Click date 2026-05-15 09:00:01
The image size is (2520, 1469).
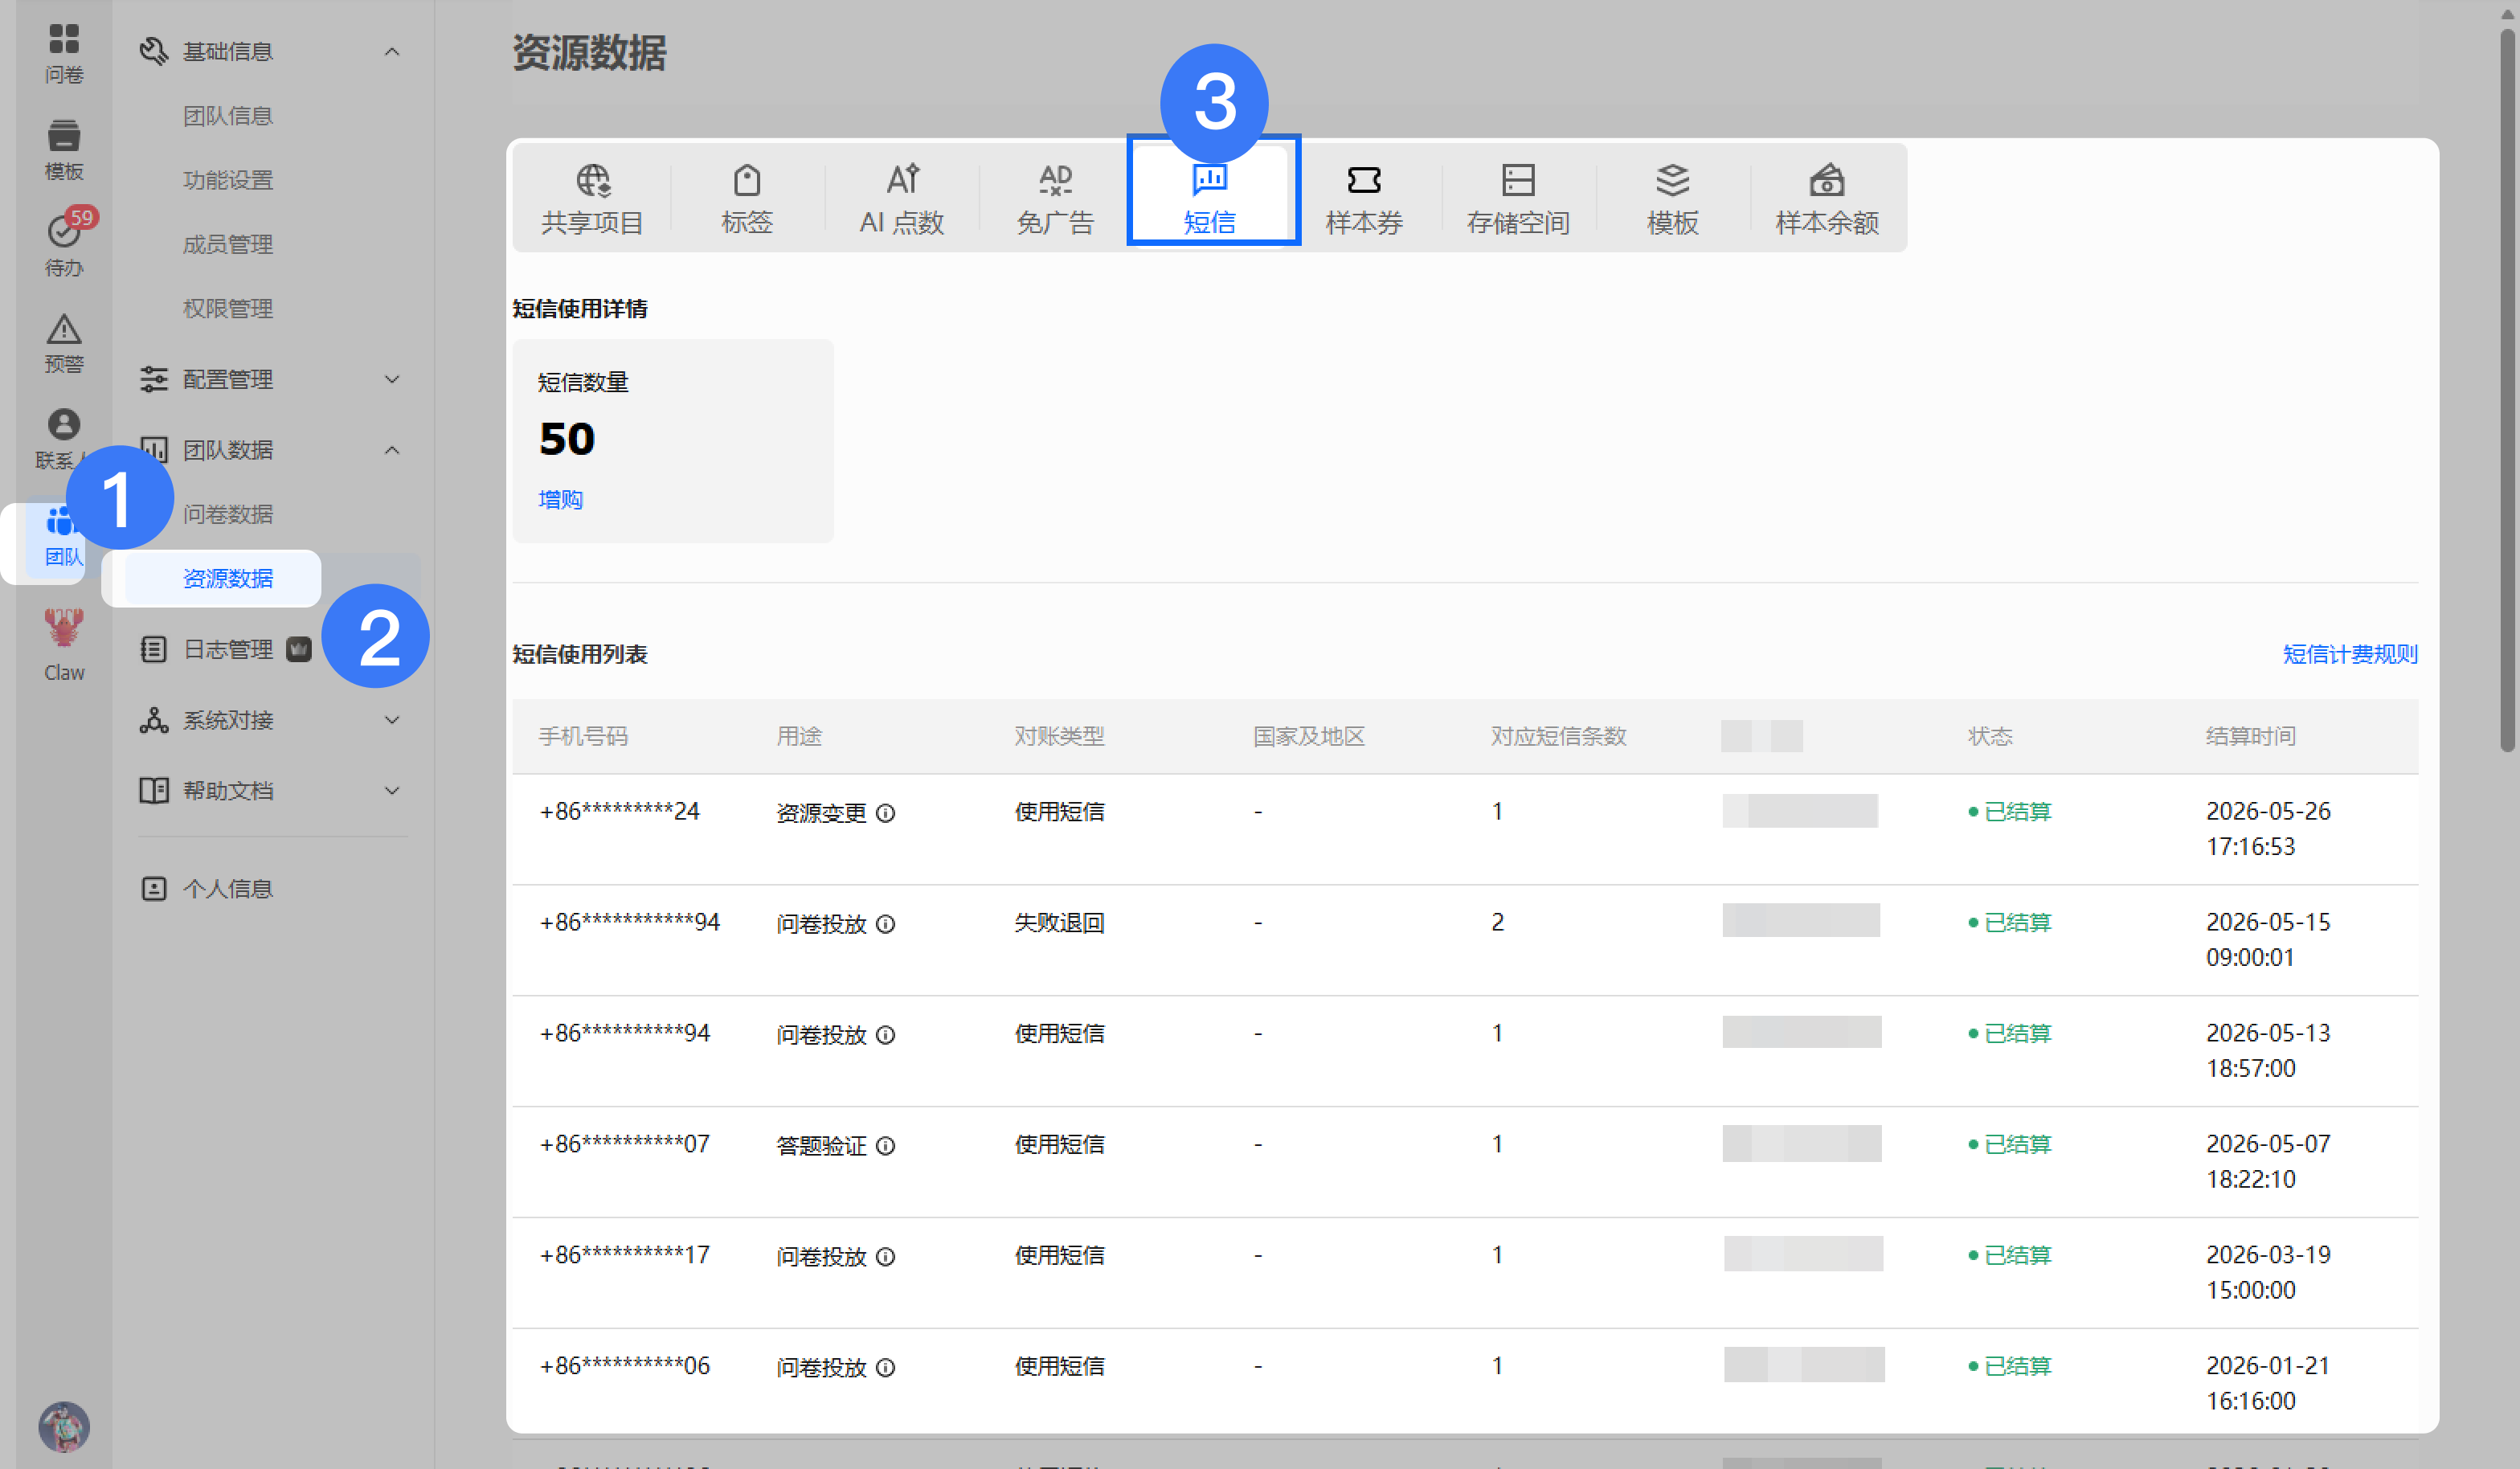2267,939
